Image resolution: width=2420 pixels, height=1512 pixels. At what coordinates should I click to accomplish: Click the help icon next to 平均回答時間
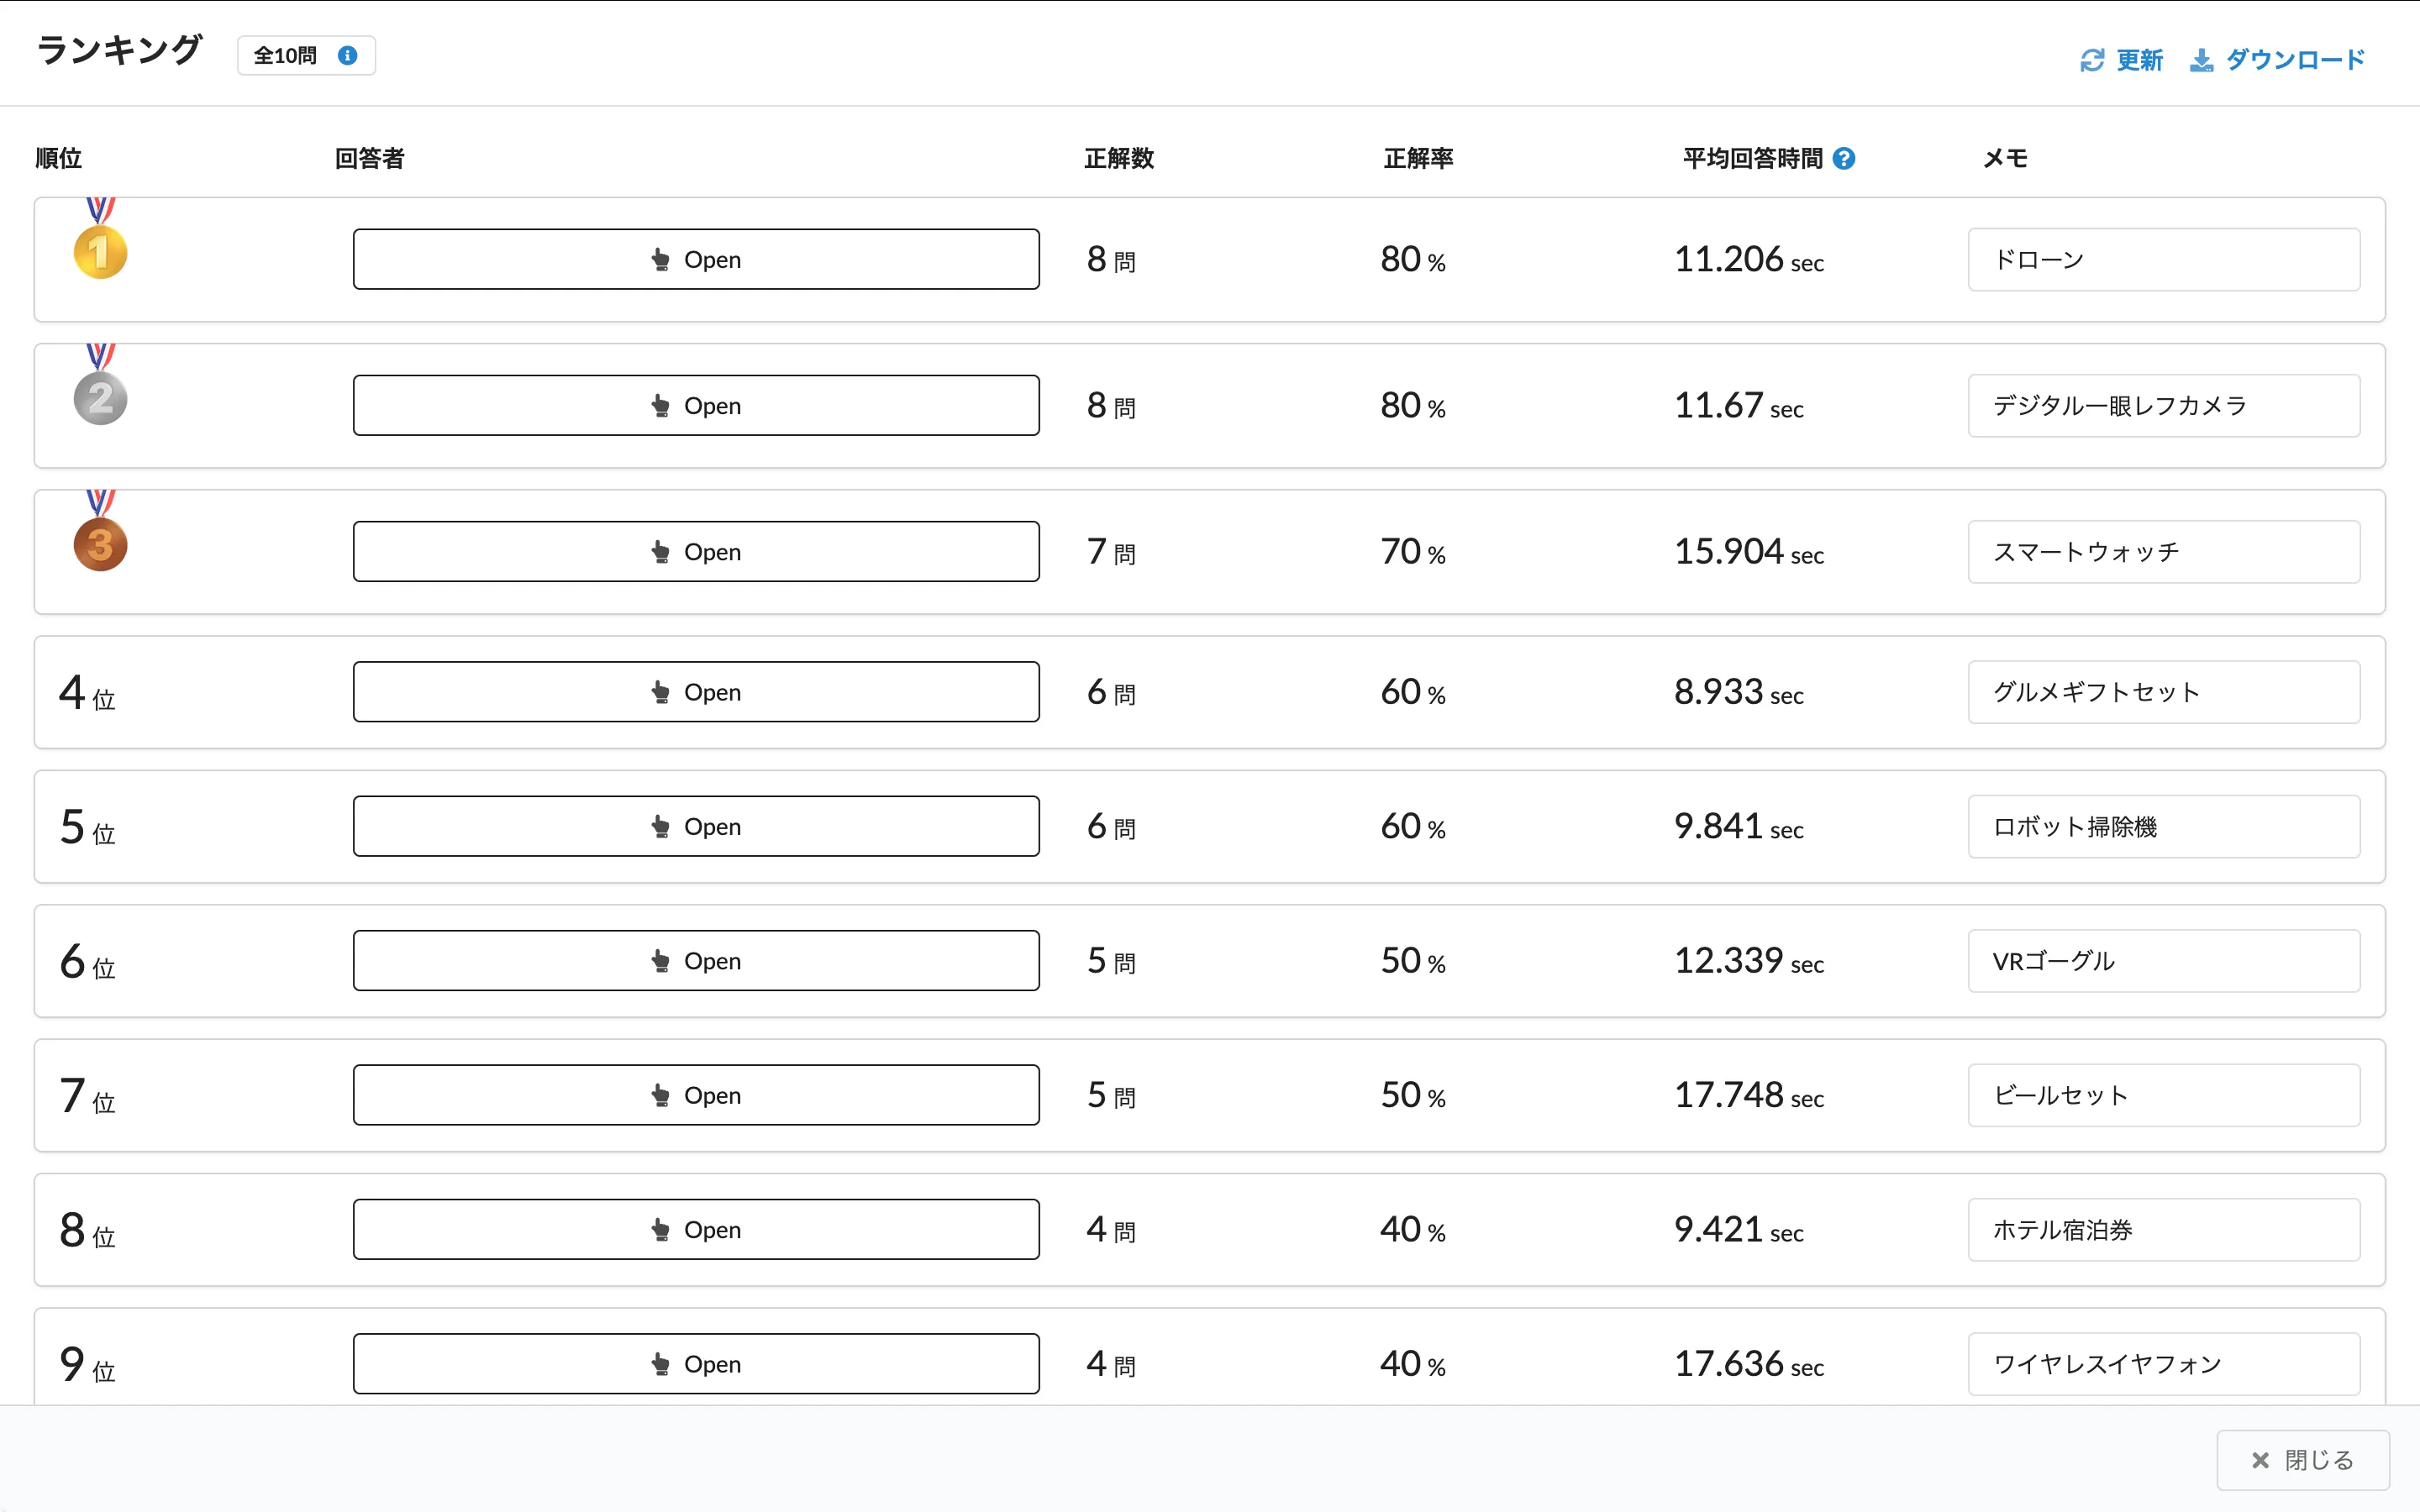[x=1845, y=158]
